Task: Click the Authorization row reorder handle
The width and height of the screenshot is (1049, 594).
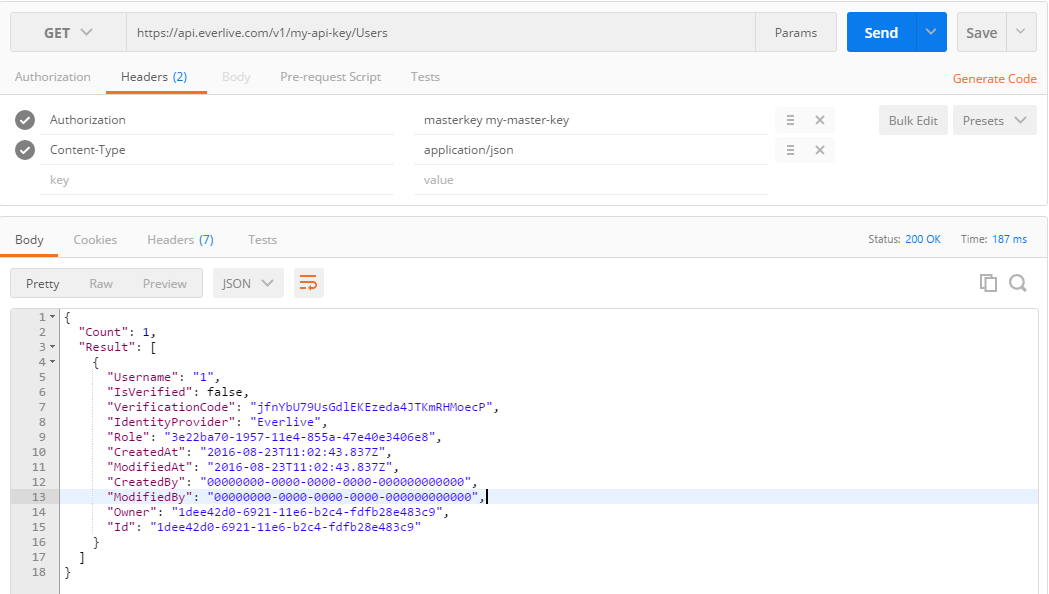Action: point(790,120)
